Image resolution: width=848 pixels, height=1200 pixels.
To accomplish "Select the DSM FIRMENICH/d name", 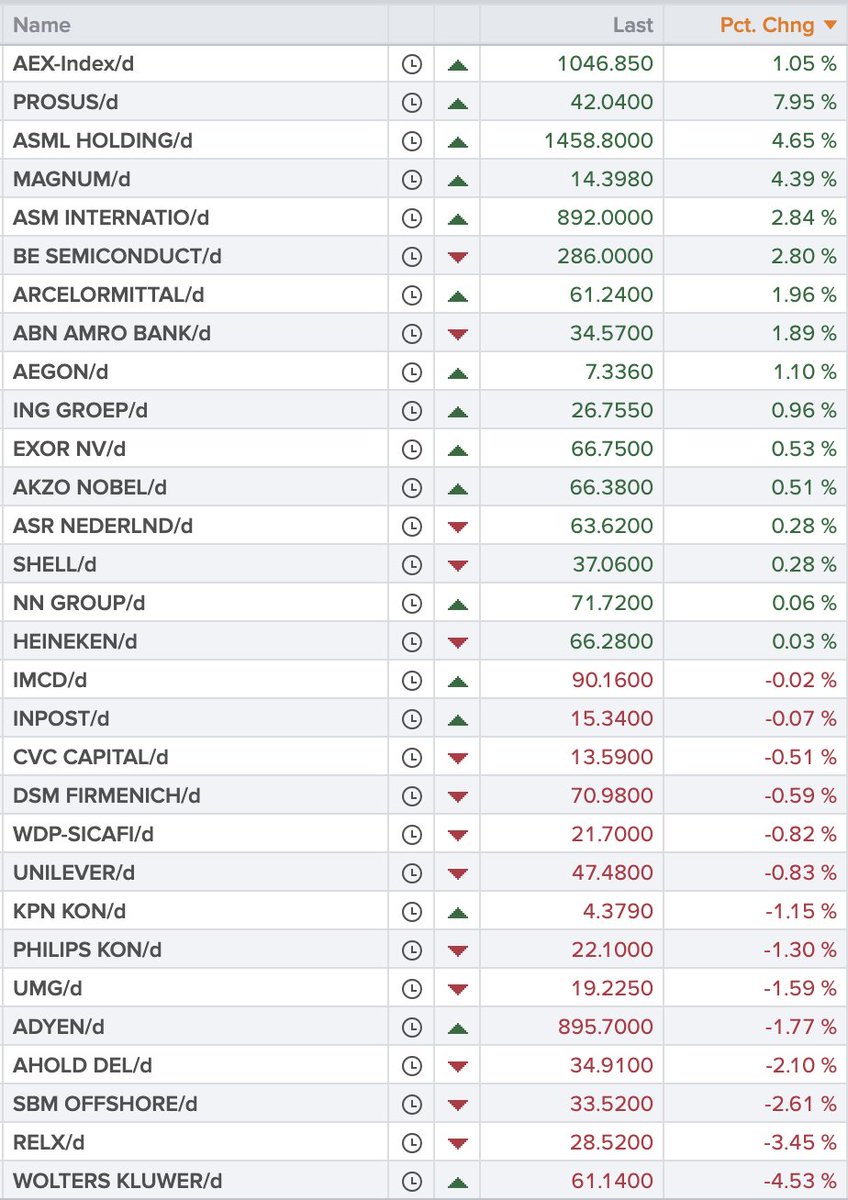I will pyautogui.click(x=107, y=796).
